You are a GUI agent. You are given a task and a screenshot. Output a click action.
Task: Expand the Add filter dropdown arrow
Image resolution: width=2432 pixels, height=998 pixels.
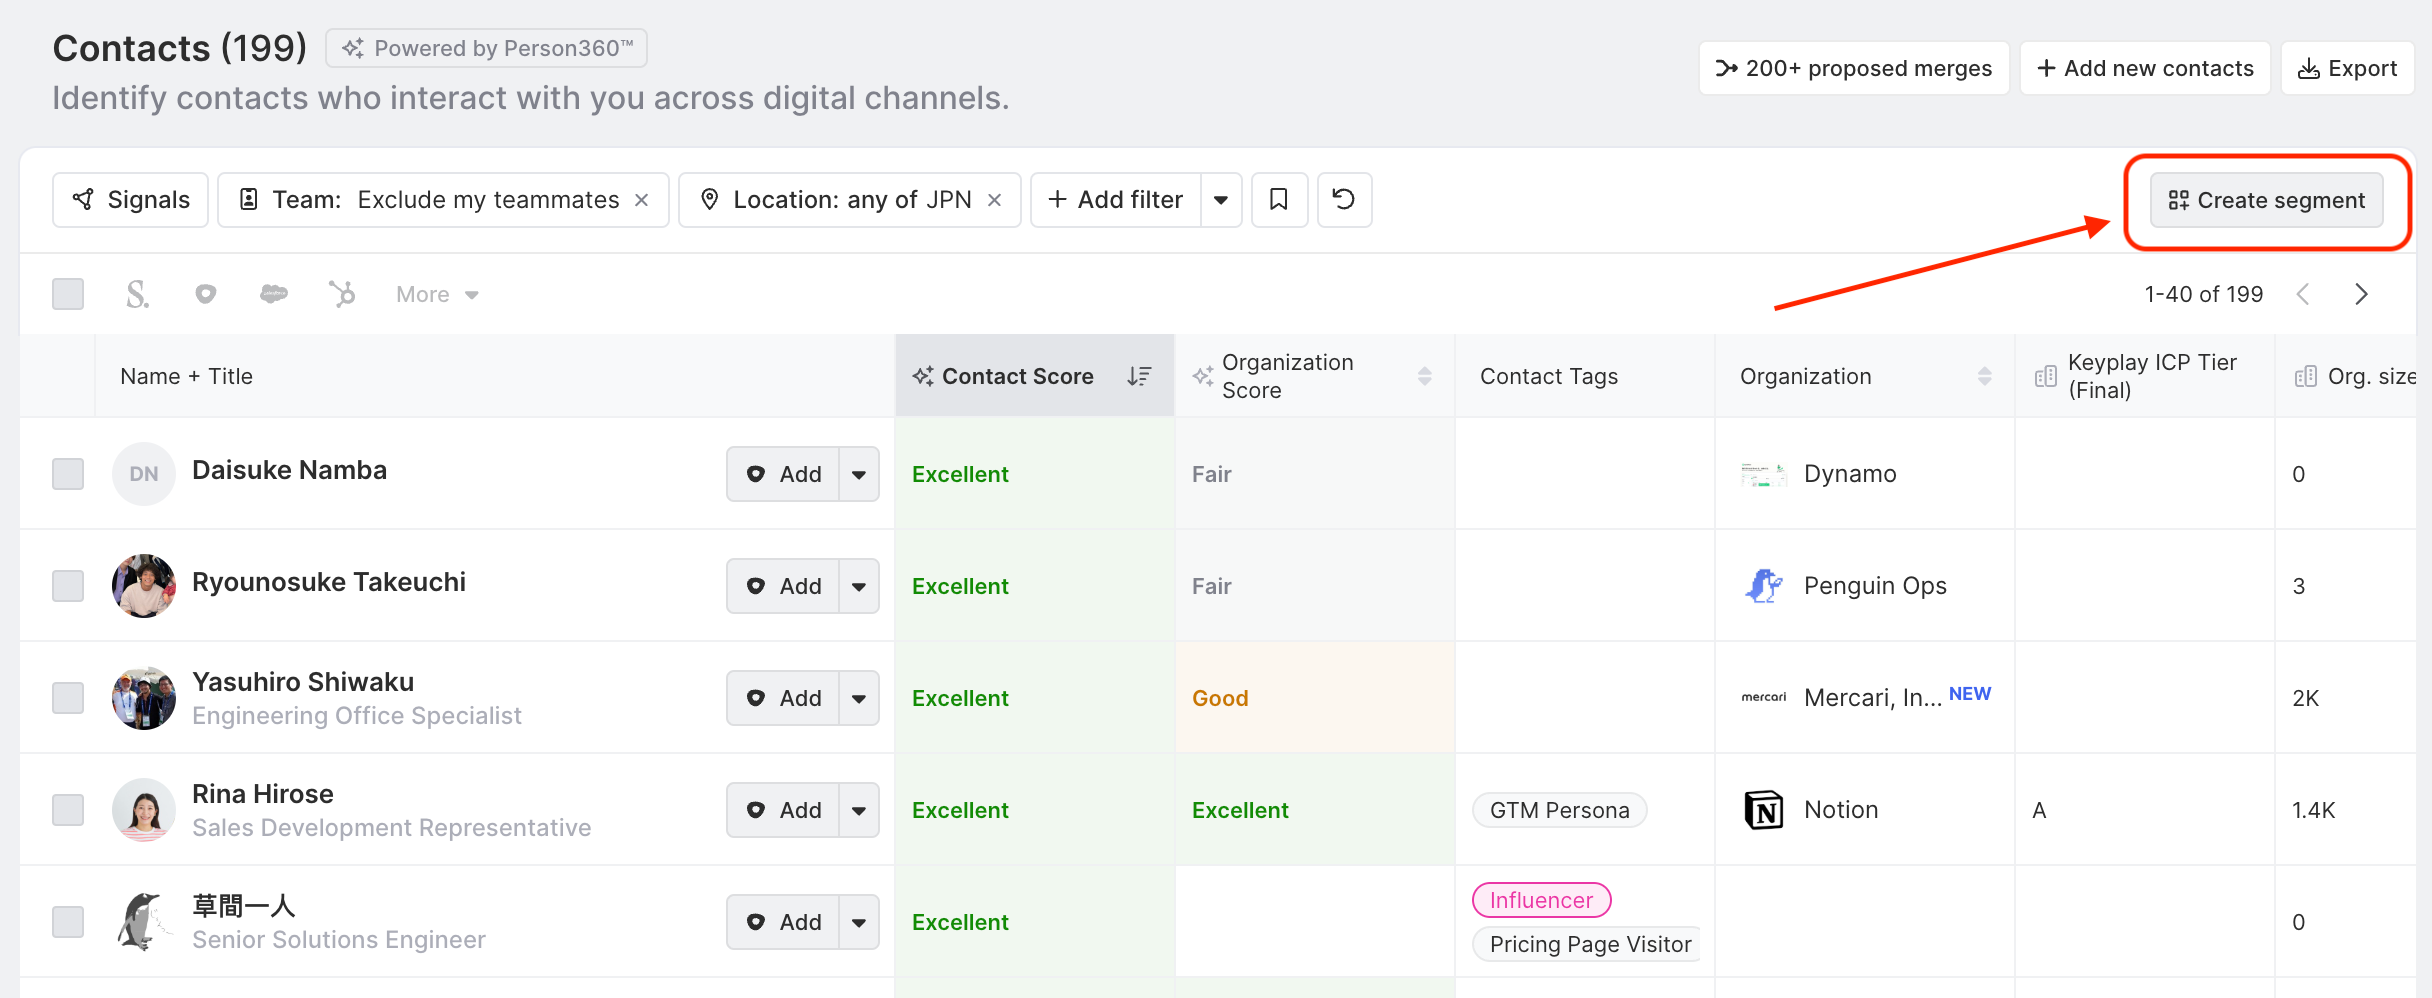pyautogui.click(x=1221, y=200)
